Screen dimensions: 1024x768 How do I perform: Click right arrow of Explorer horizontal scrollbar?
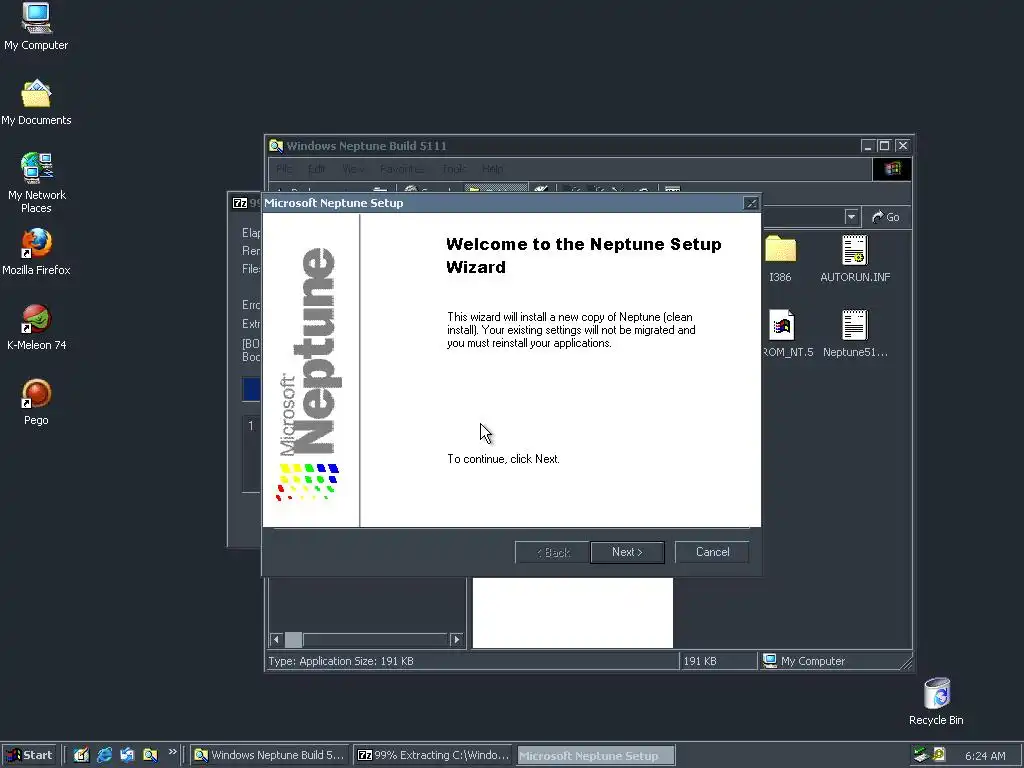(456, 639)
